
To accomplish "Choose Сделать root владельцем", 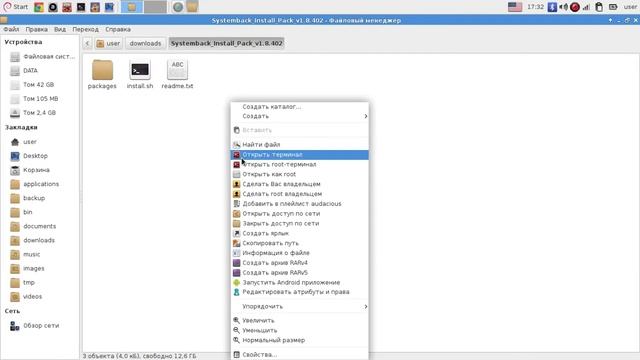I will (300, 194).
